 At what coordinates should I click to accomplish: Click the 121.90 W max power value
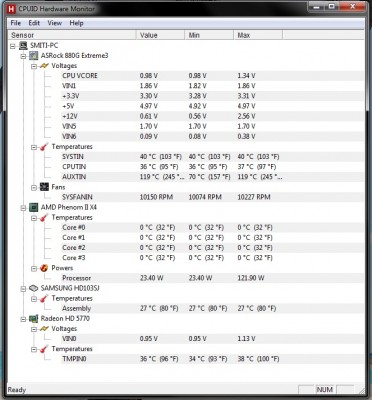click(251, 278)
